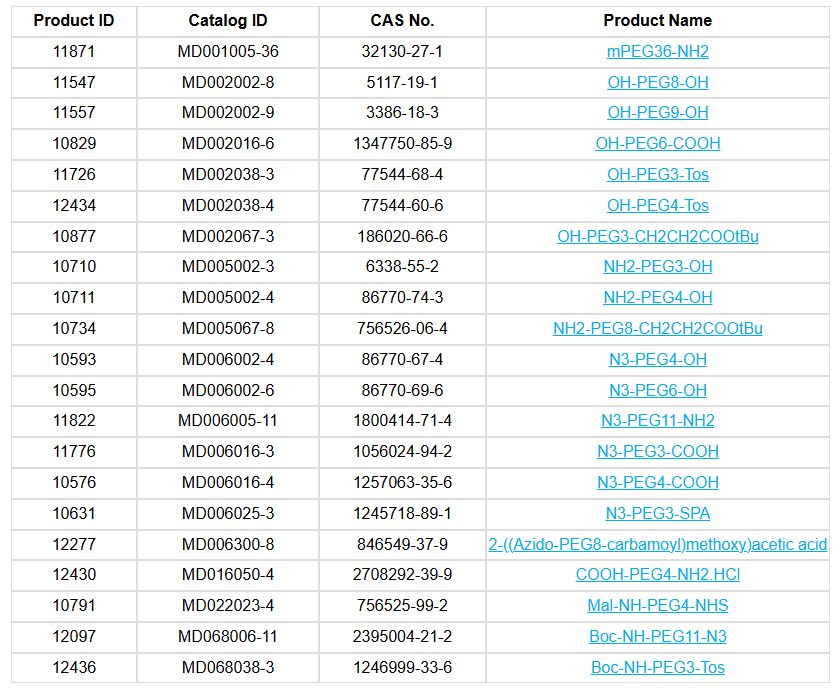
Task: Select CAS number 756525-99-2
Action: pyautogui.click(x=402, y=605)
